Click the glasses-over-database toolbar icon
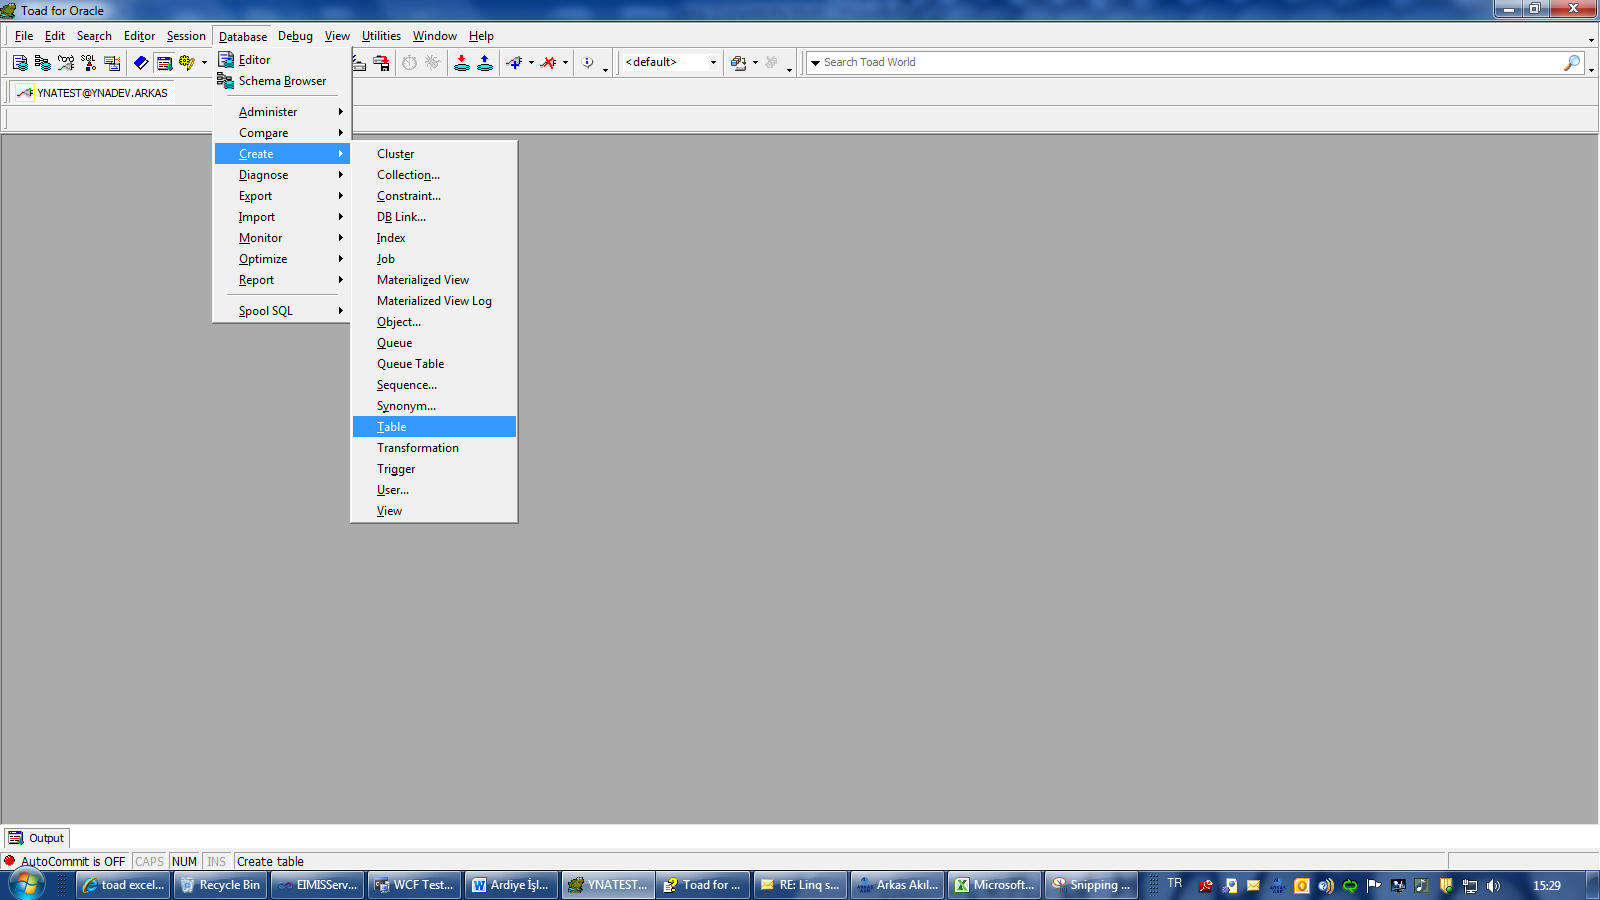1600x900 pixels. pos(66,62)
